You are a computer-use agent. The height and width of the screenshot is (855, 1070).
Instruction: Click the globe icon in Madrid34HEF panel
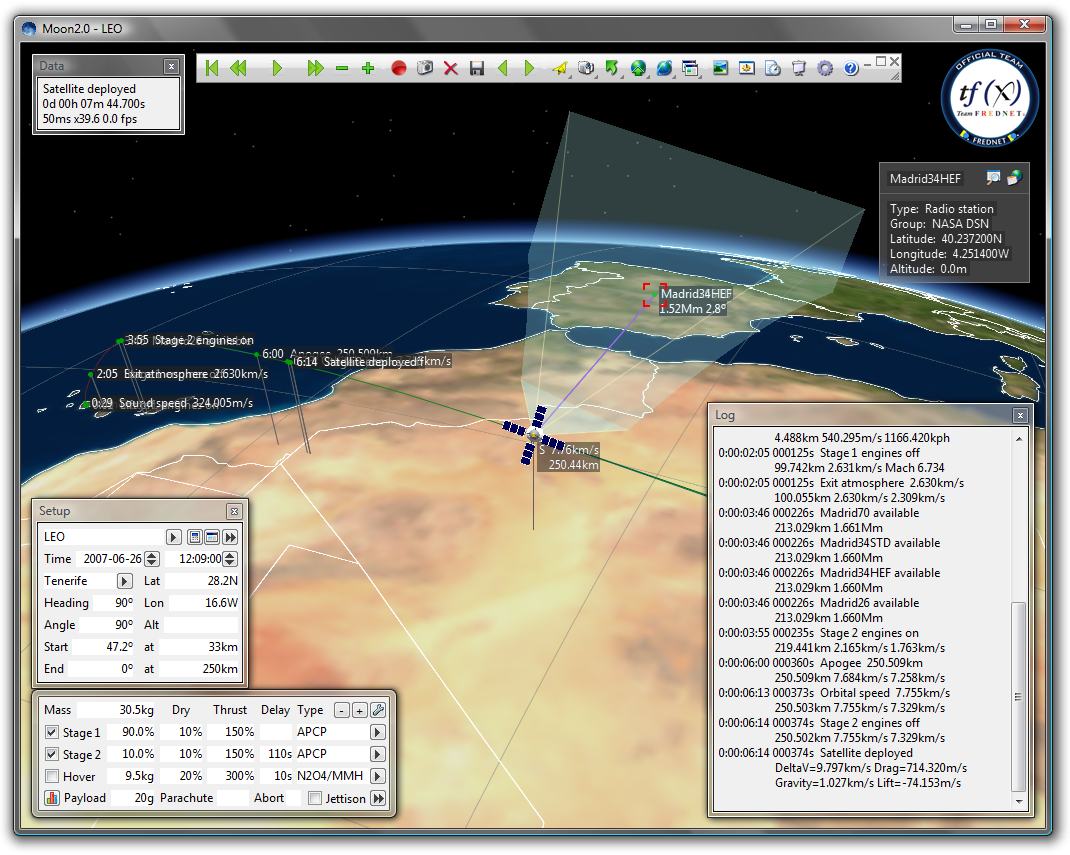(1015, 178)
